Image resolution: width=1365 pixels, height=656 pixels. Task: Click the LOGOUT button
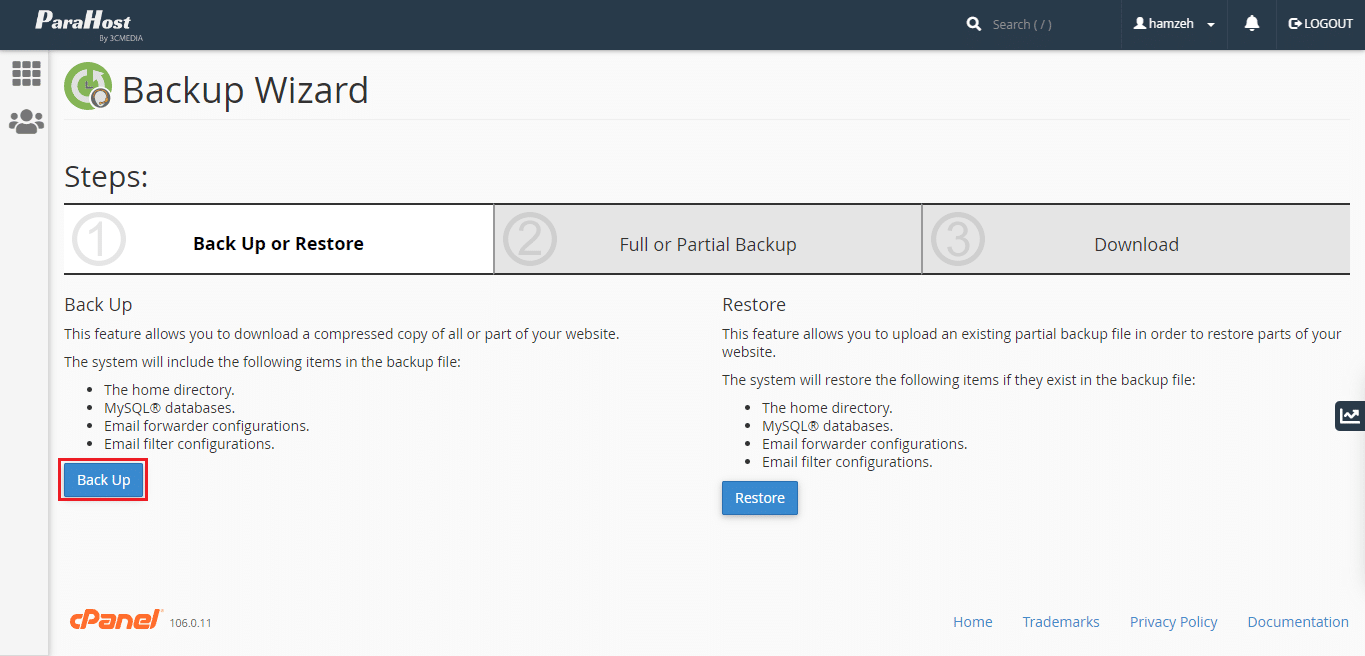coord(1320,24)
